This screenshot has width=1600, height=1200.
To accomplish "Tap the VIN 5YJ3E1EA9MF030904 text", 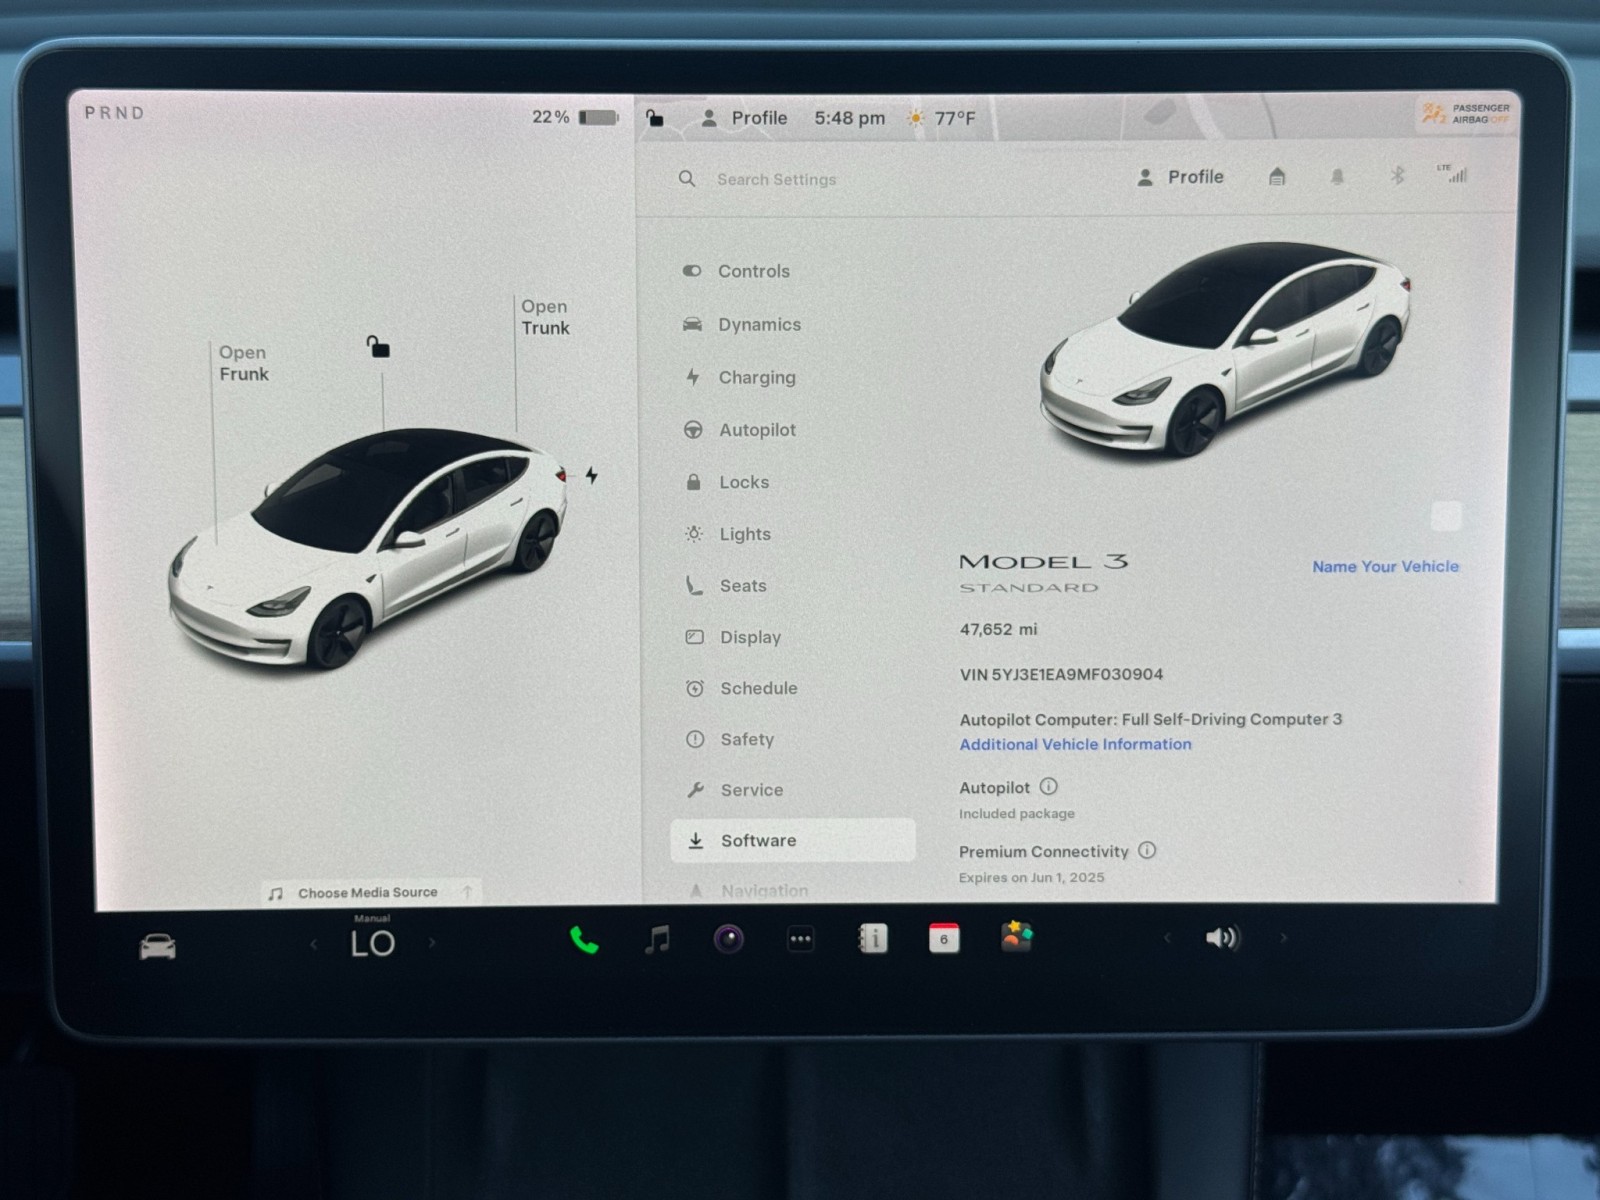I will pos(1061,674).
